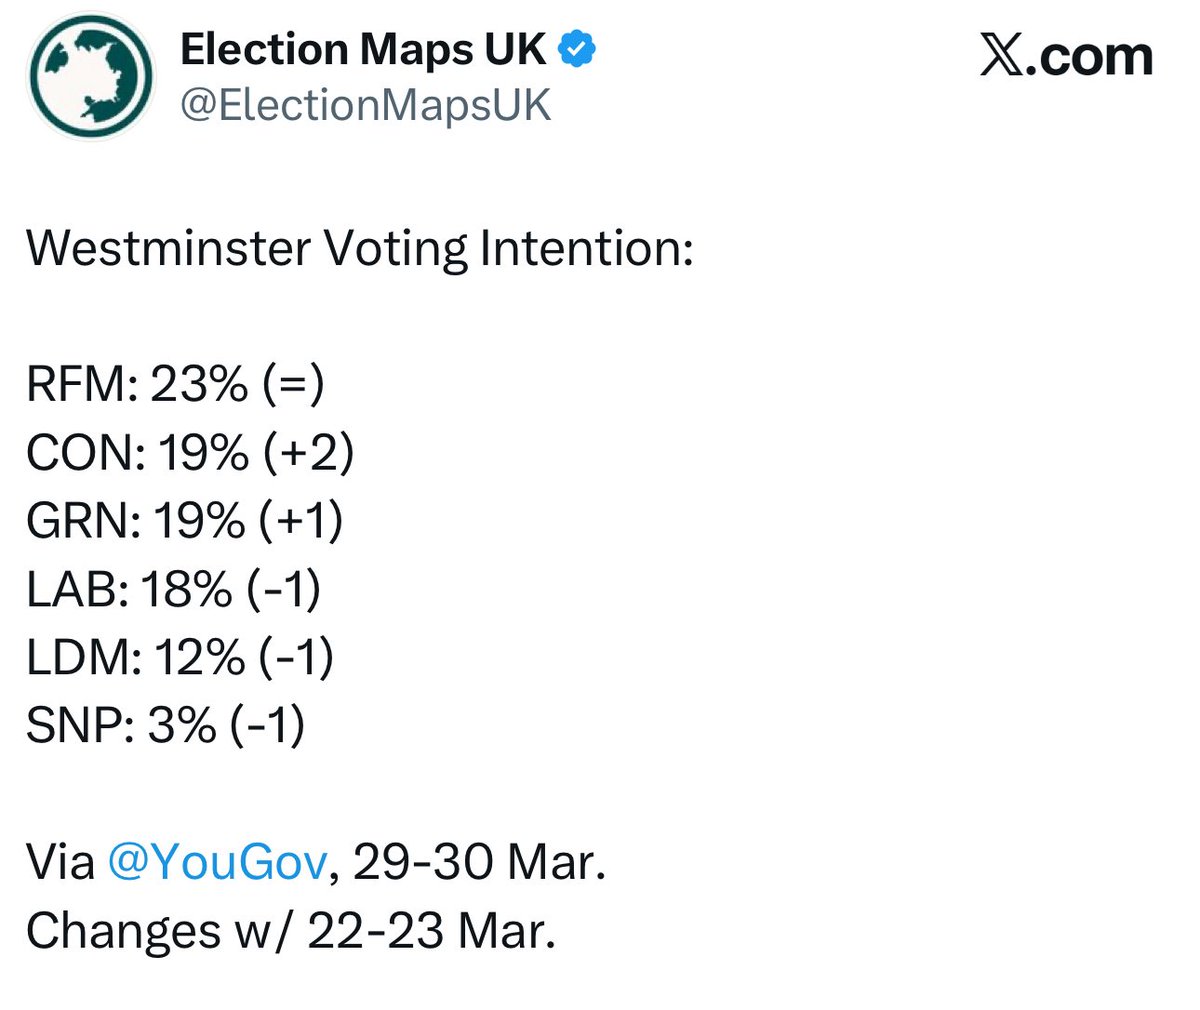Click the word Via before @YouGov
1200x1010 pixels.
60,861
